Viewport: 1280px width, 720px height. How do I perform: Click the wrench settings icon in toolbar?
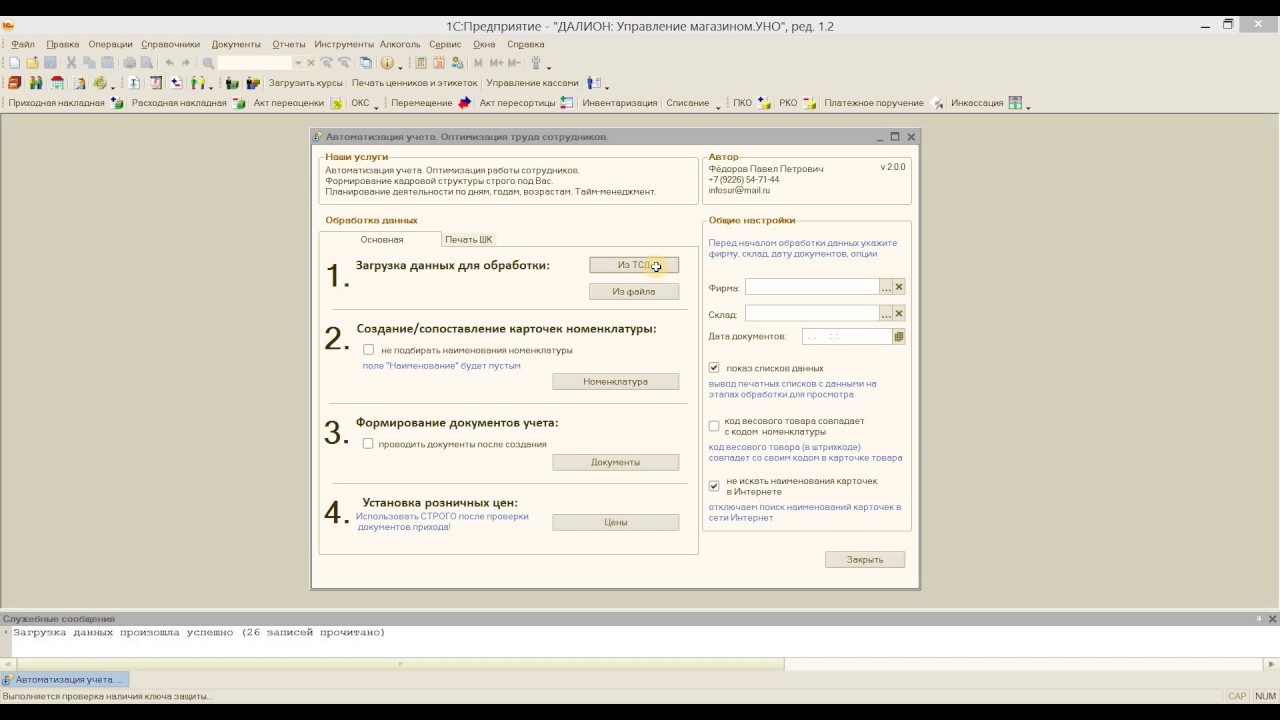535,63
